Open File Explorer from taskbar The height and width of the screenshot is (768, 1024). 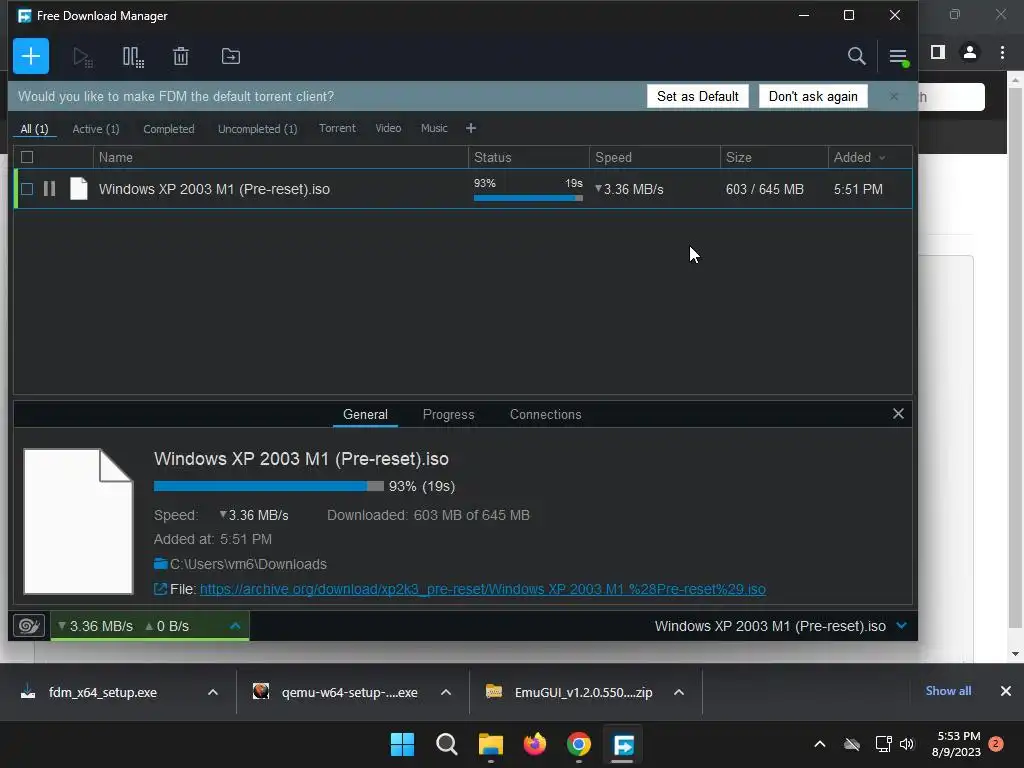(490, 744)
